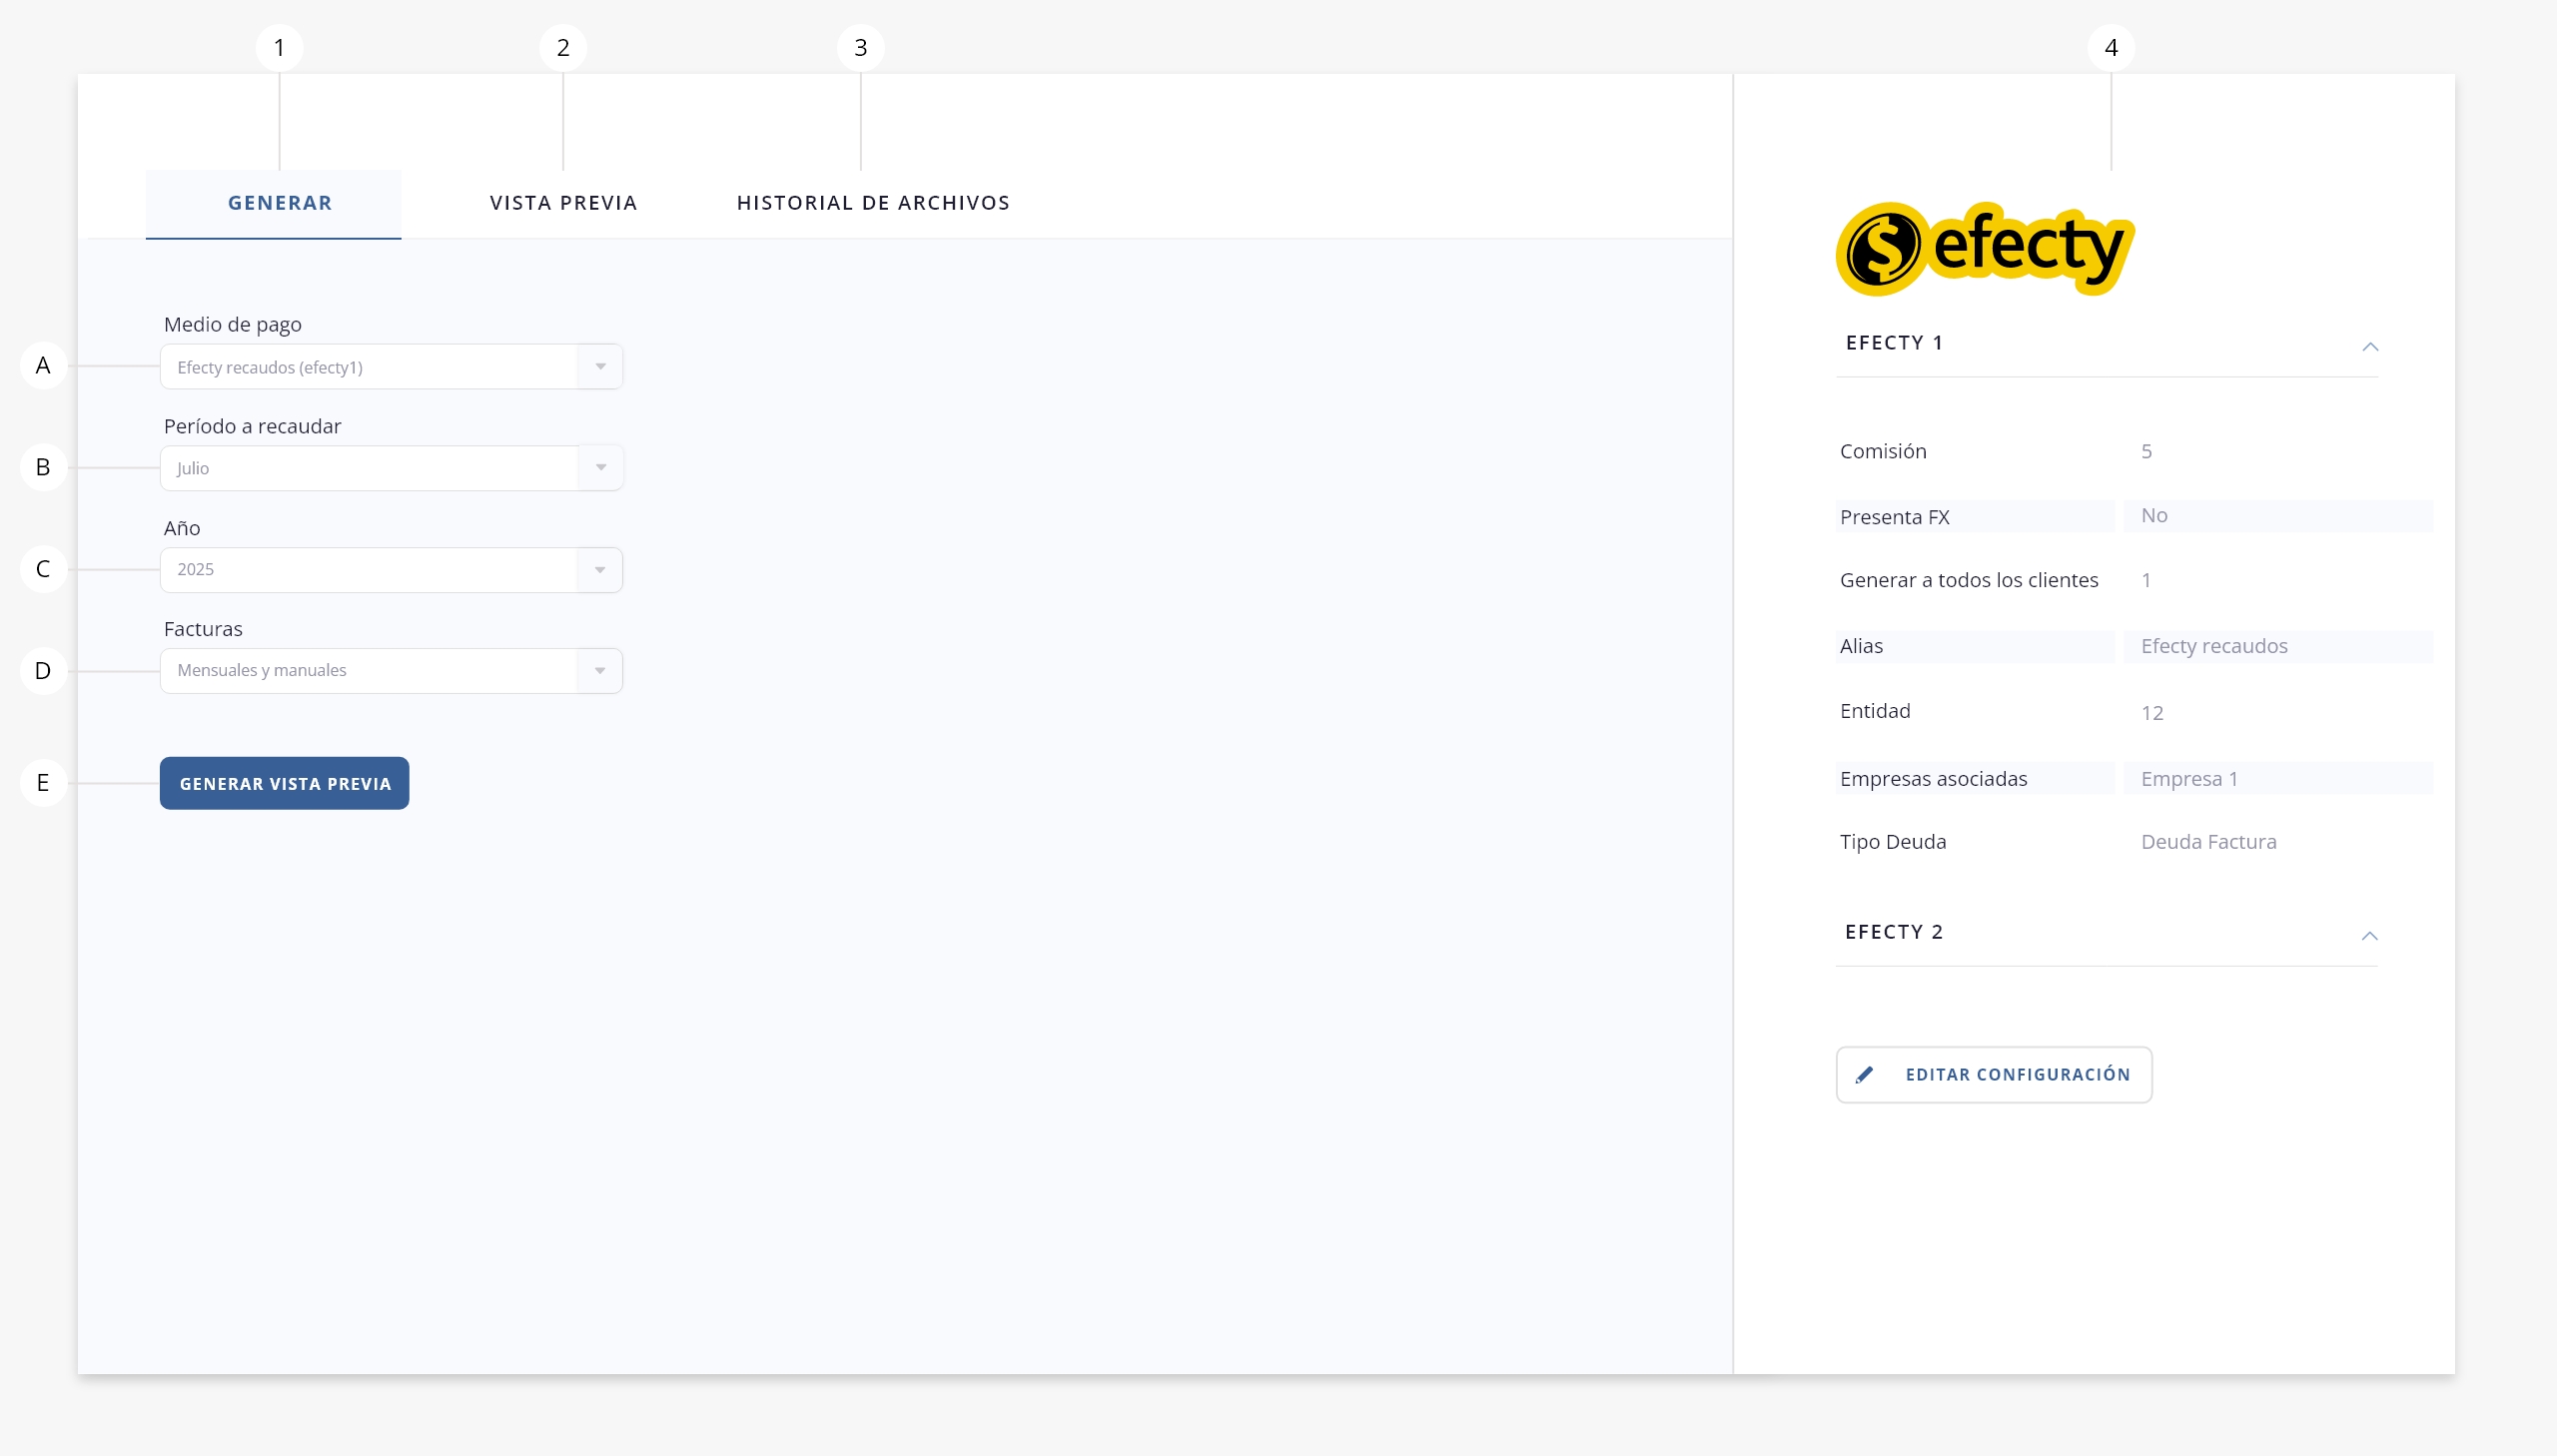The width and height of the screenshot is (2557, 1456).
Task: Select the Generar tab
Action: [x=279, y=203]
